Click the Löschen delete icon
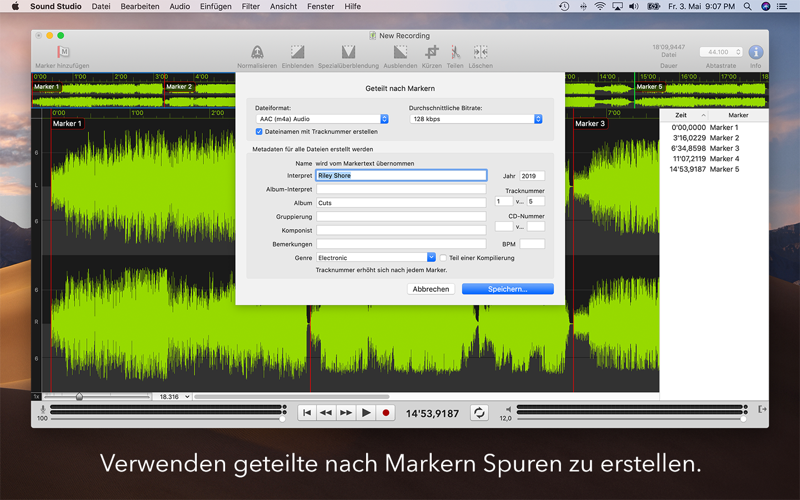The height and width of the screenshot is (500, 800). pos(481,52)
